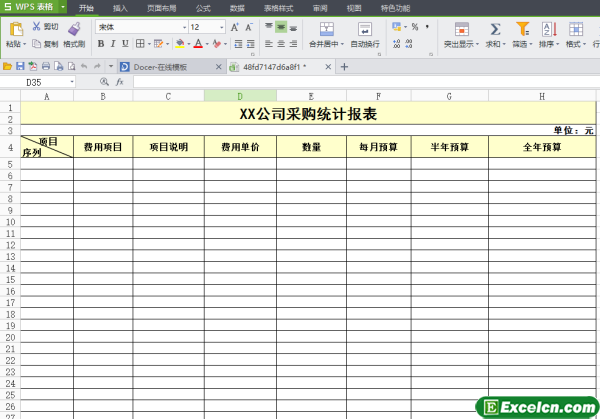This screenshot has height=419, width=600.
Task: Click the column D header
Action: tap(240, 96)
